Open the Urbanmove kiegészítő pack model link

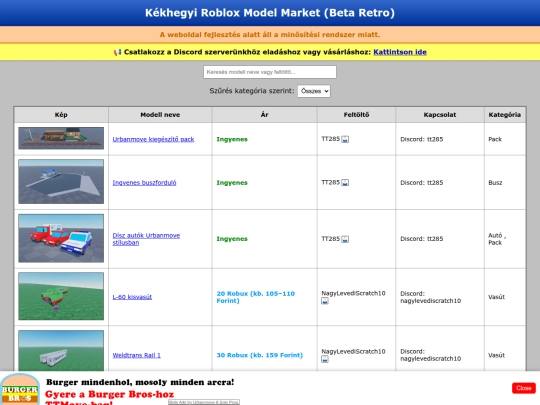click(153, 139)
